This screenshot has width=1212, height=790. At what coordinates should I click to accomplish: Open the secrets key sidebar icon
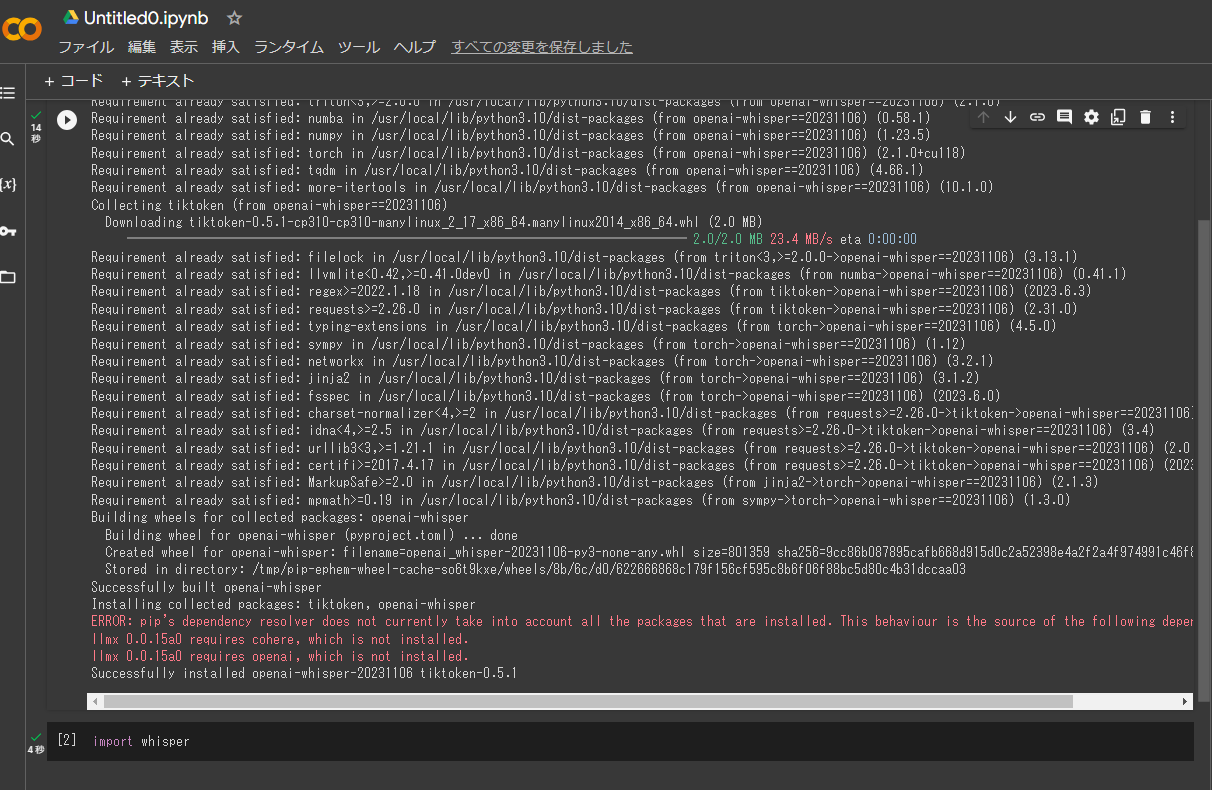(x=8, y=231)
